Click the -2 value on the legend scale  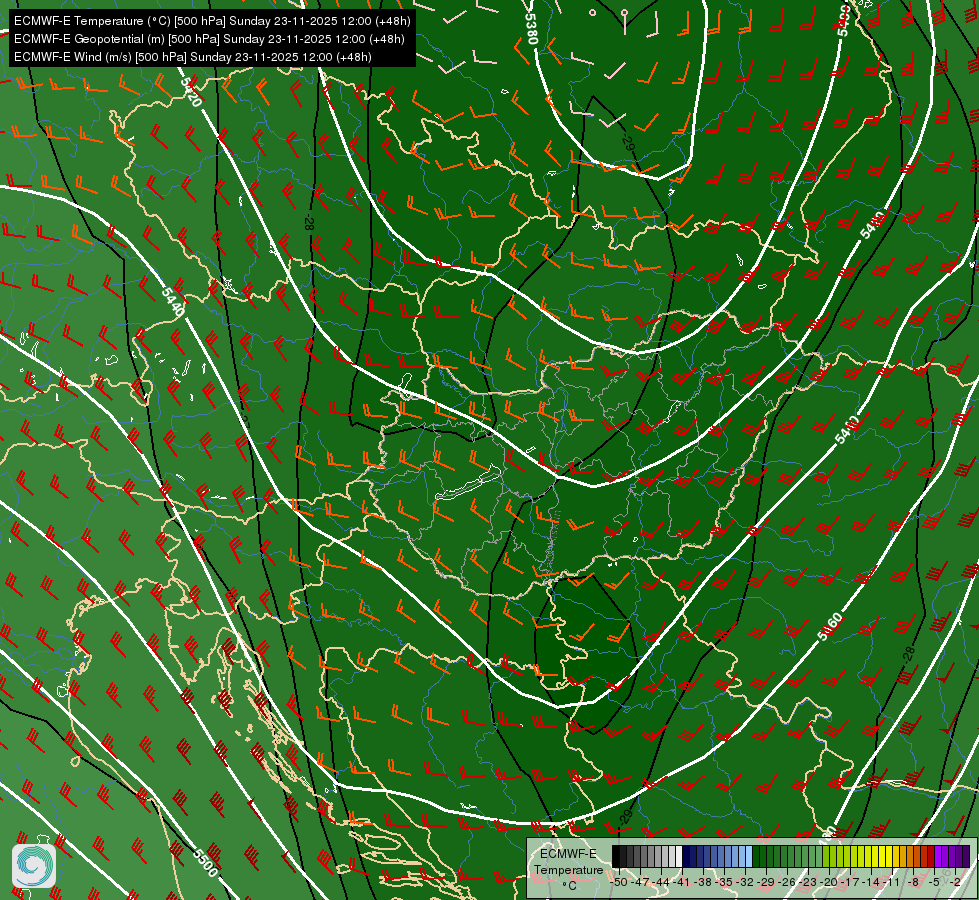pos(955,882)
